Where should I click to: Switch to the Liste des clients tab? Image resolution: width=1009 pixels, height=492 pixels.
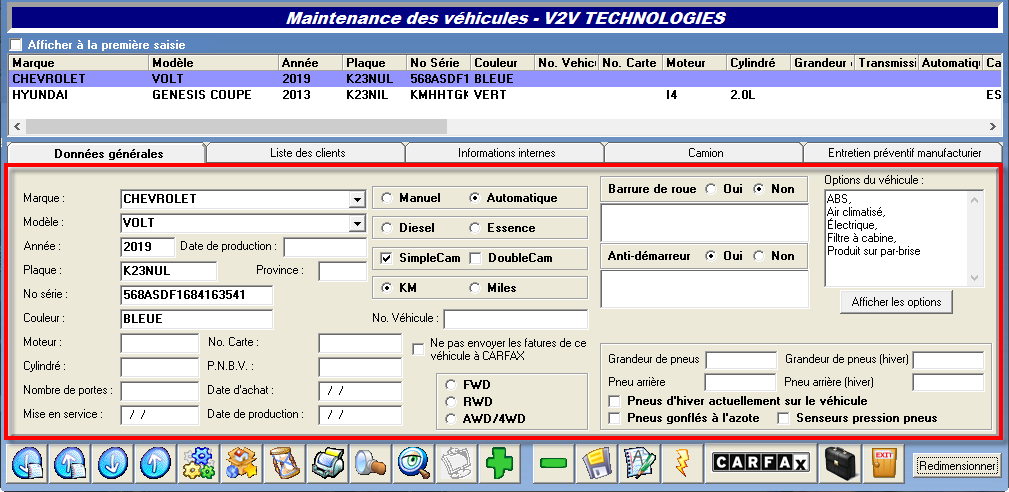[x=308, y=153]
